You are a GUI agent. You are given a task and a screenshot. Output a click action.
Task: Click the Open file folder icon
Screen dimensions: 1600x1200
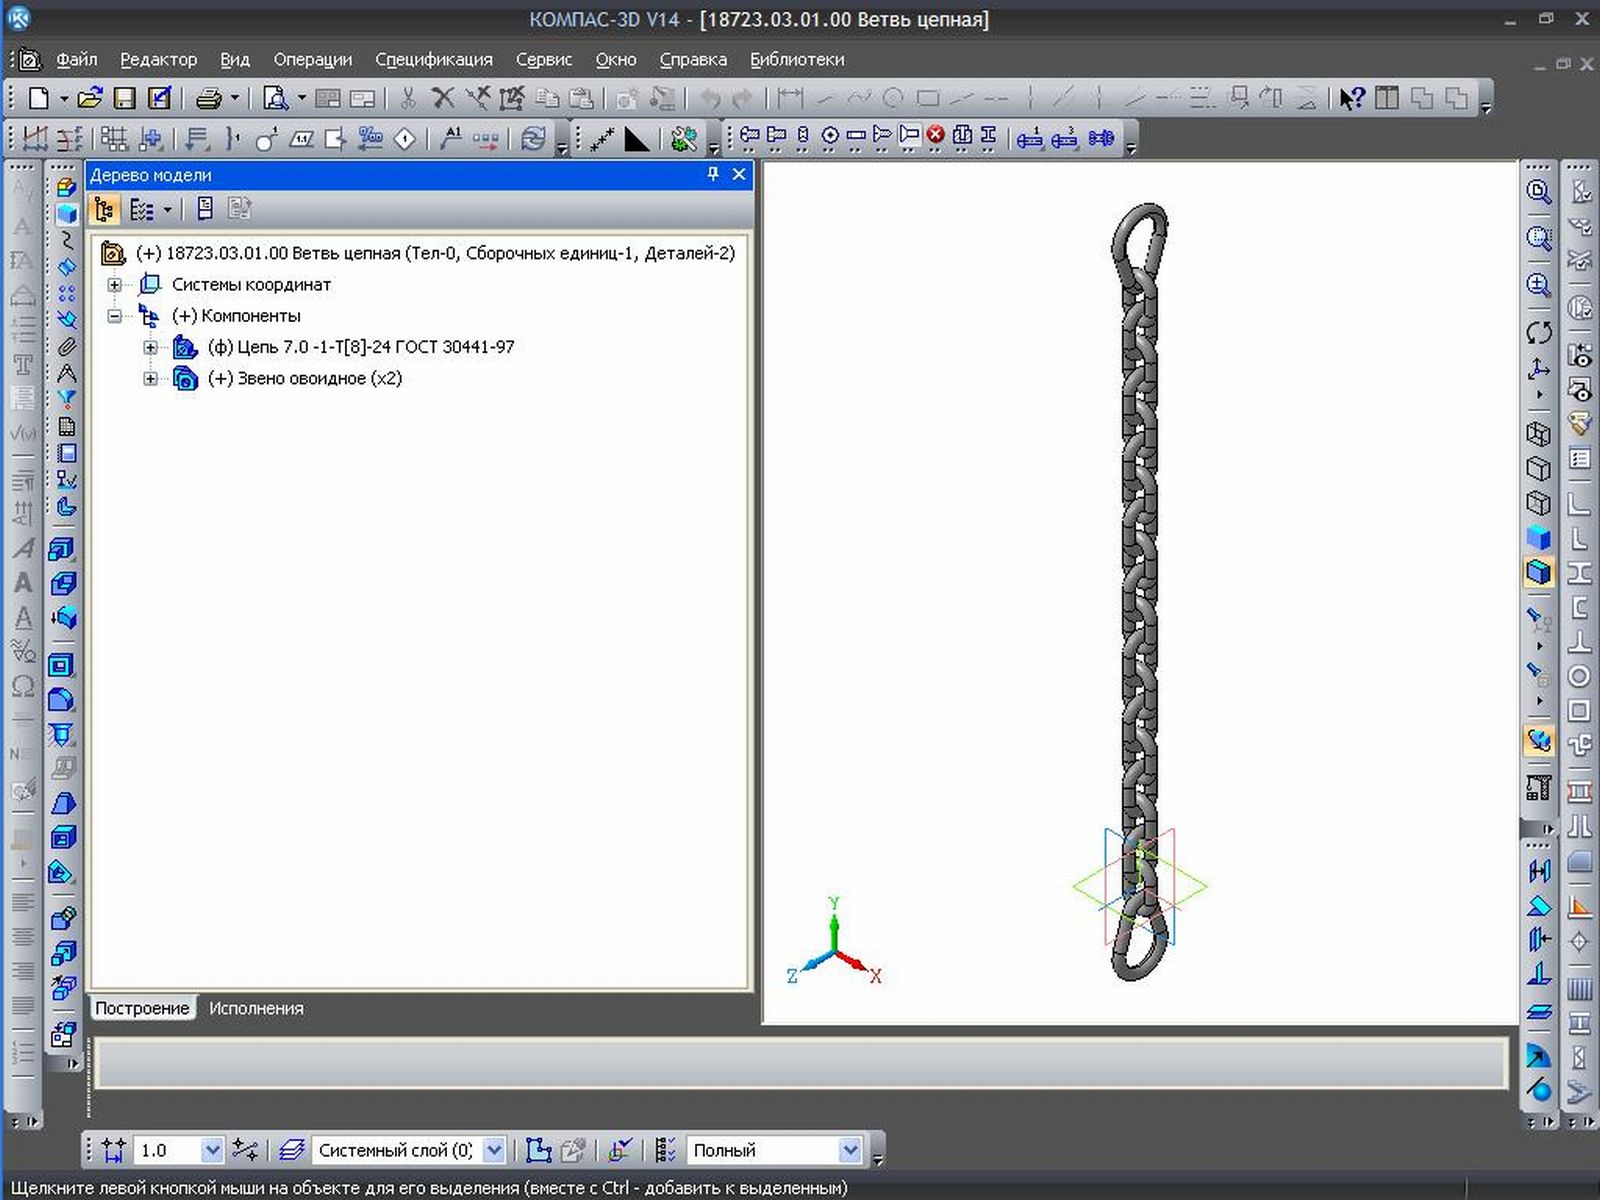click(89, 98)
